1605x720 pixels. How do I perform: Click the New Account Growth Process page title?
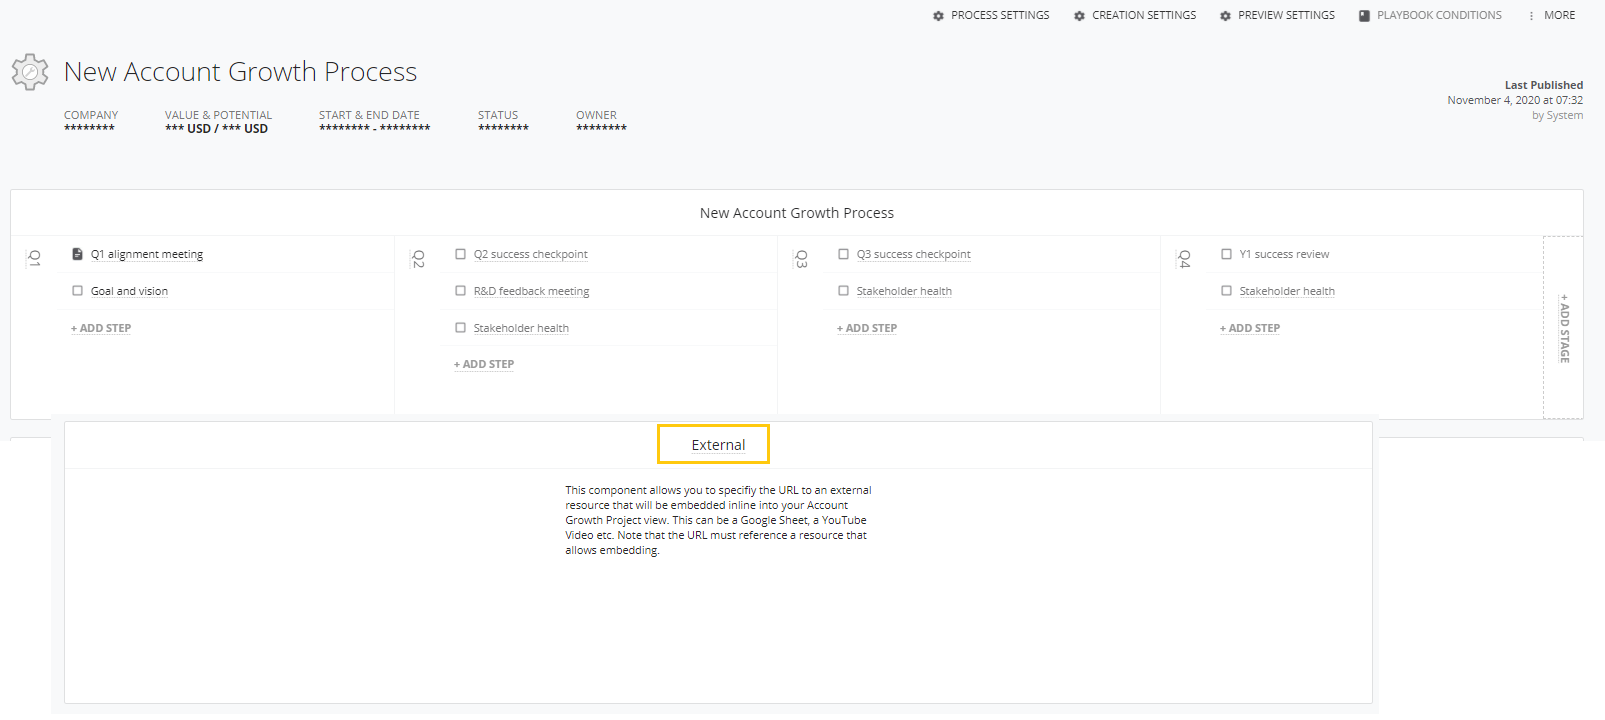click(x=240, y=72)
